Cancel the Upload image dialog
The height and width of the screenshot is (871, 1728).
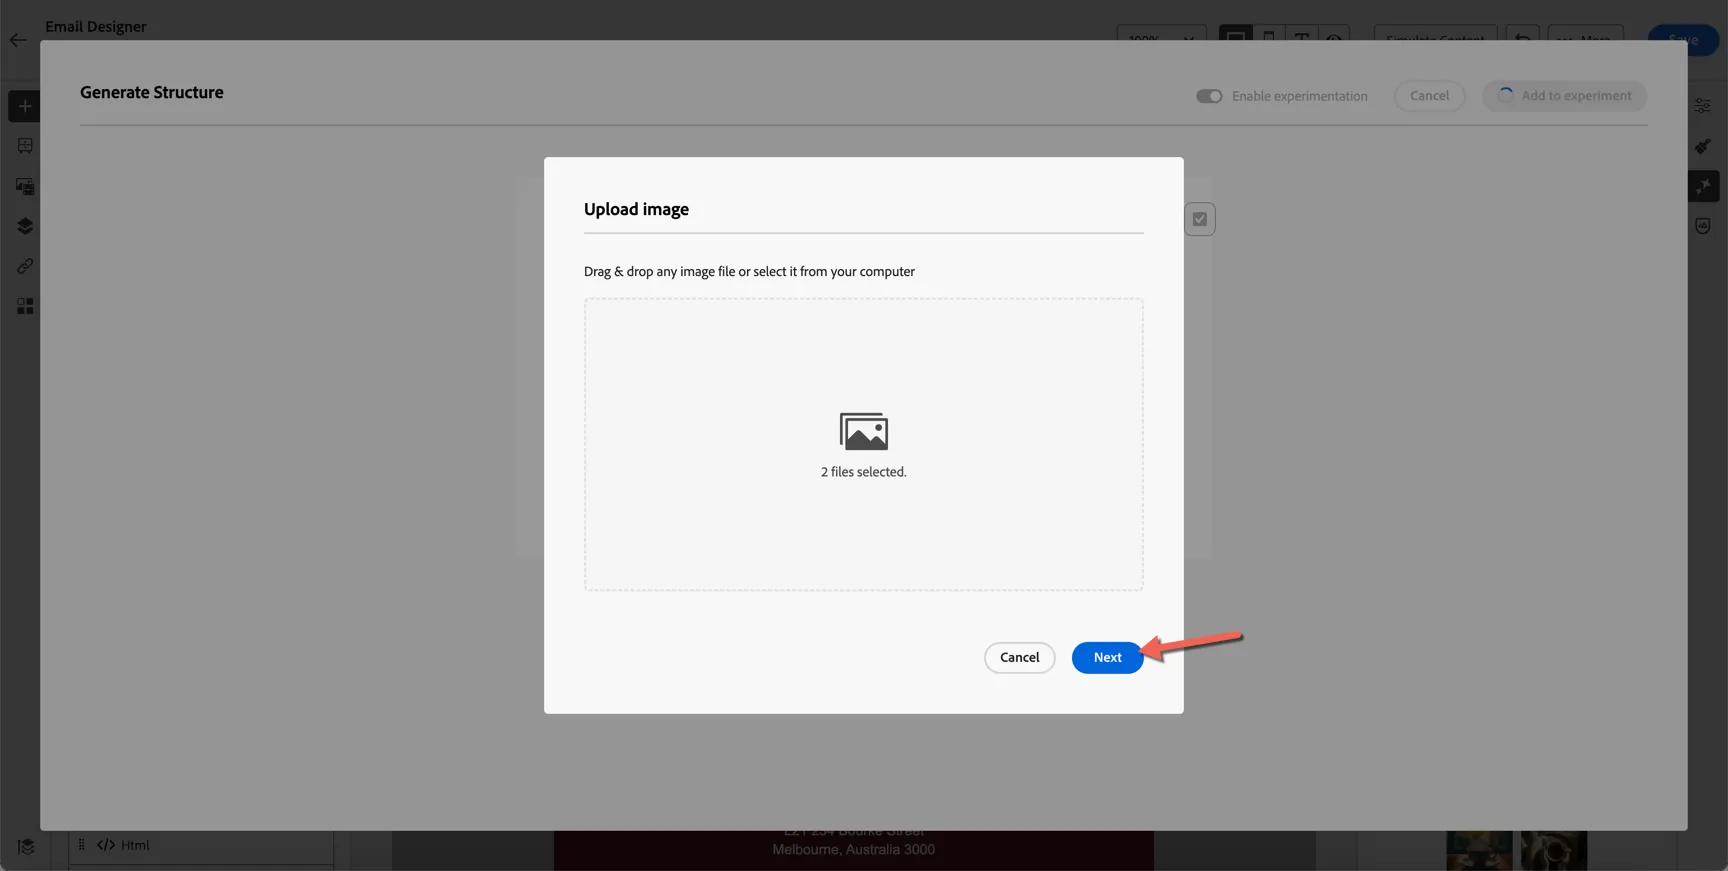pyautogui.click(x=1019, y=657)
